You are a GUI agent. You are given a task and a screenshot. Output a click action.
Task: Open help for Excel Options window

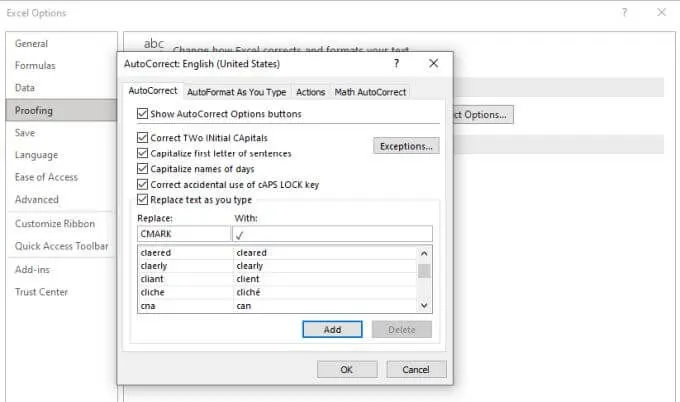pyautogui.click(x=624, y=12)
